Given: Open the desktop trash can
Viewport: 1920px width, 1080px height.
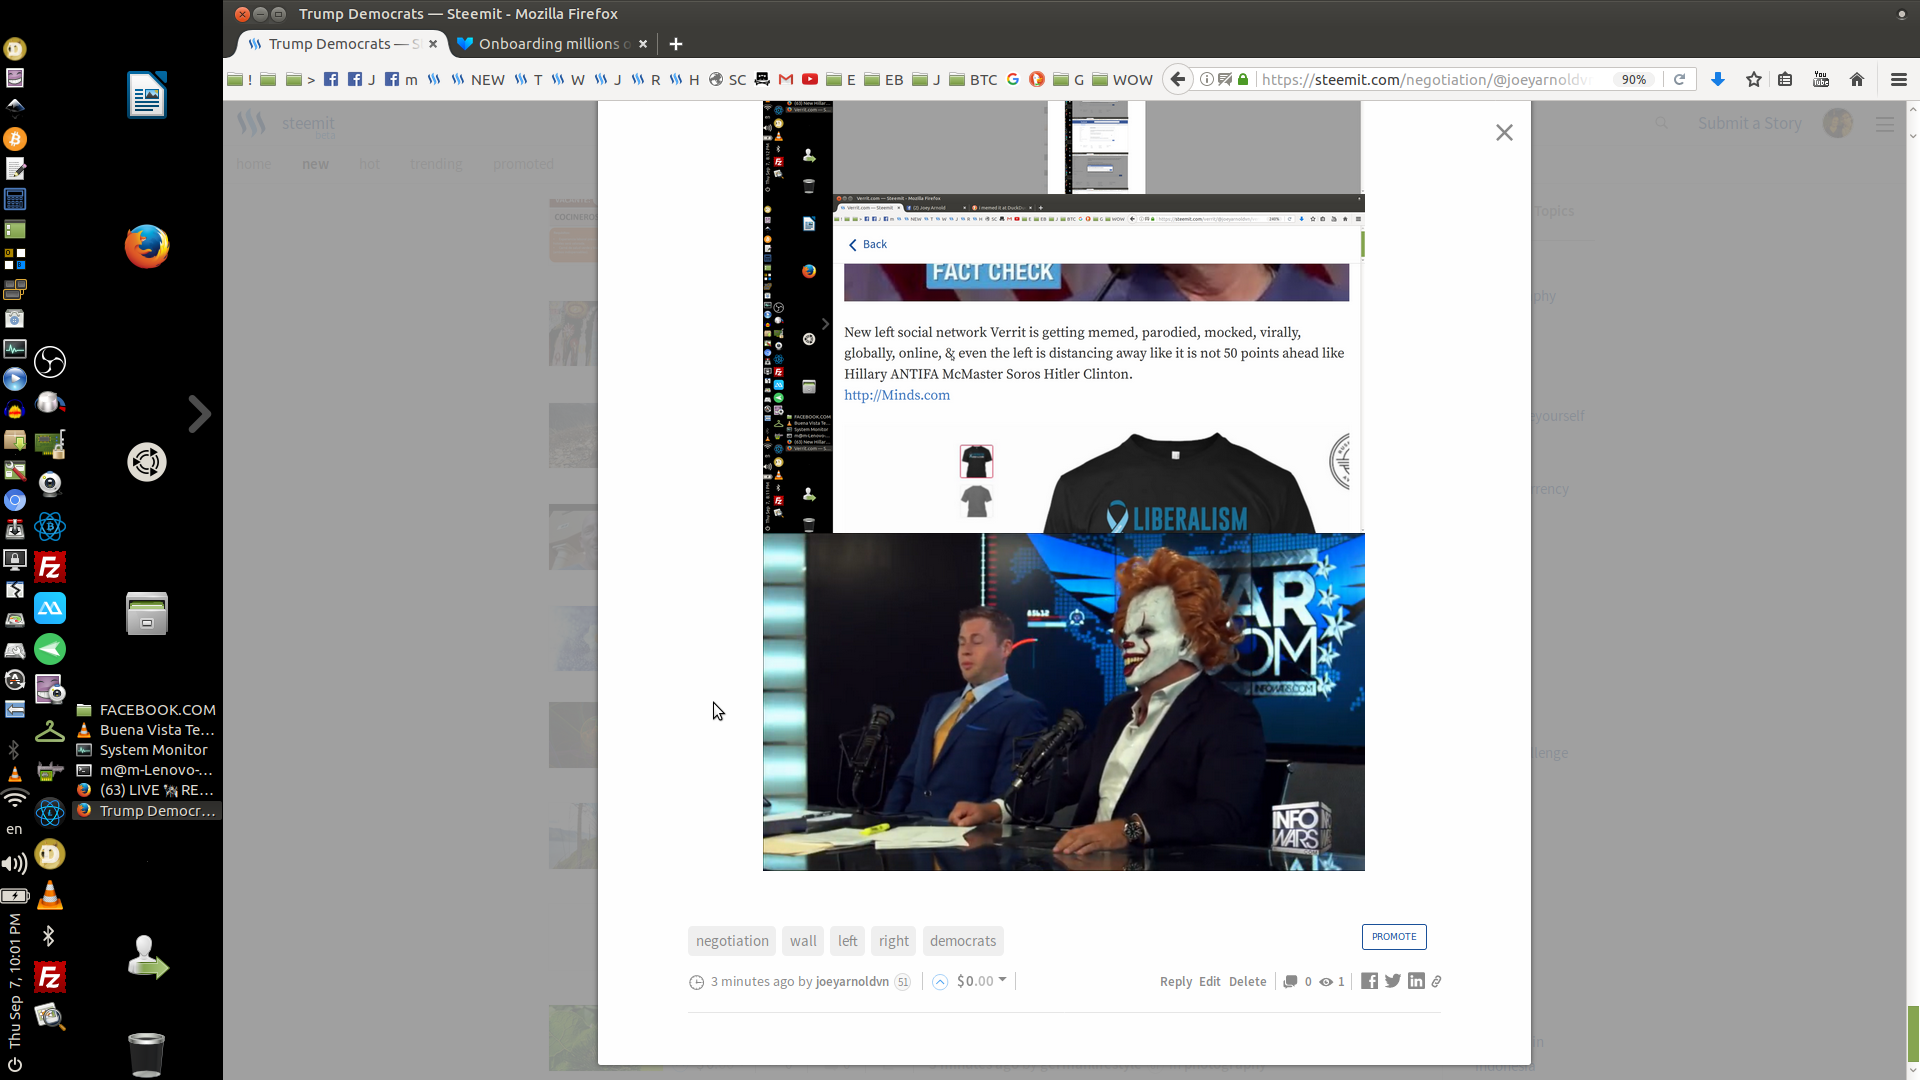Looking at the screenshot, I should point(146,1054).
